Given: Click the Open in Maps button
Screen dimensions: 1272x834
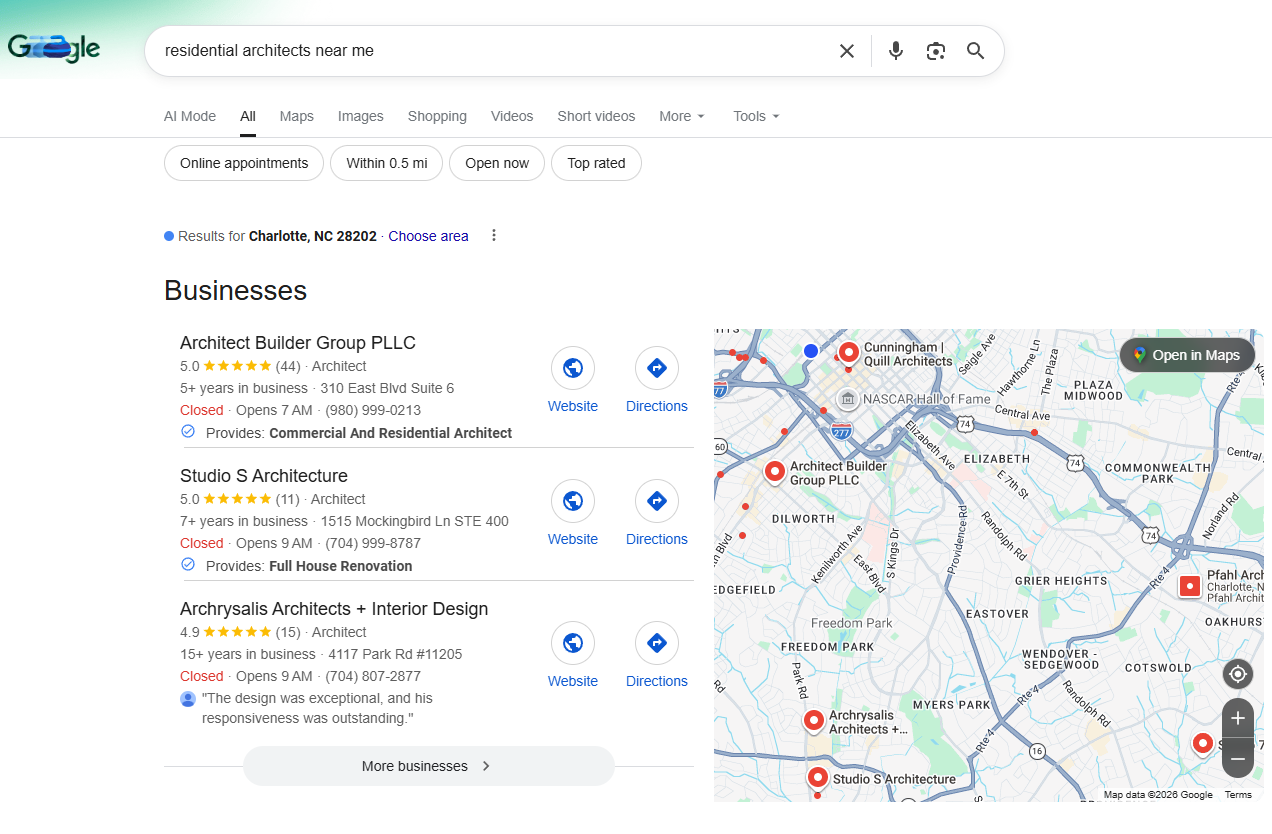Looking at the screenshot, I should tap(1186, 355).
